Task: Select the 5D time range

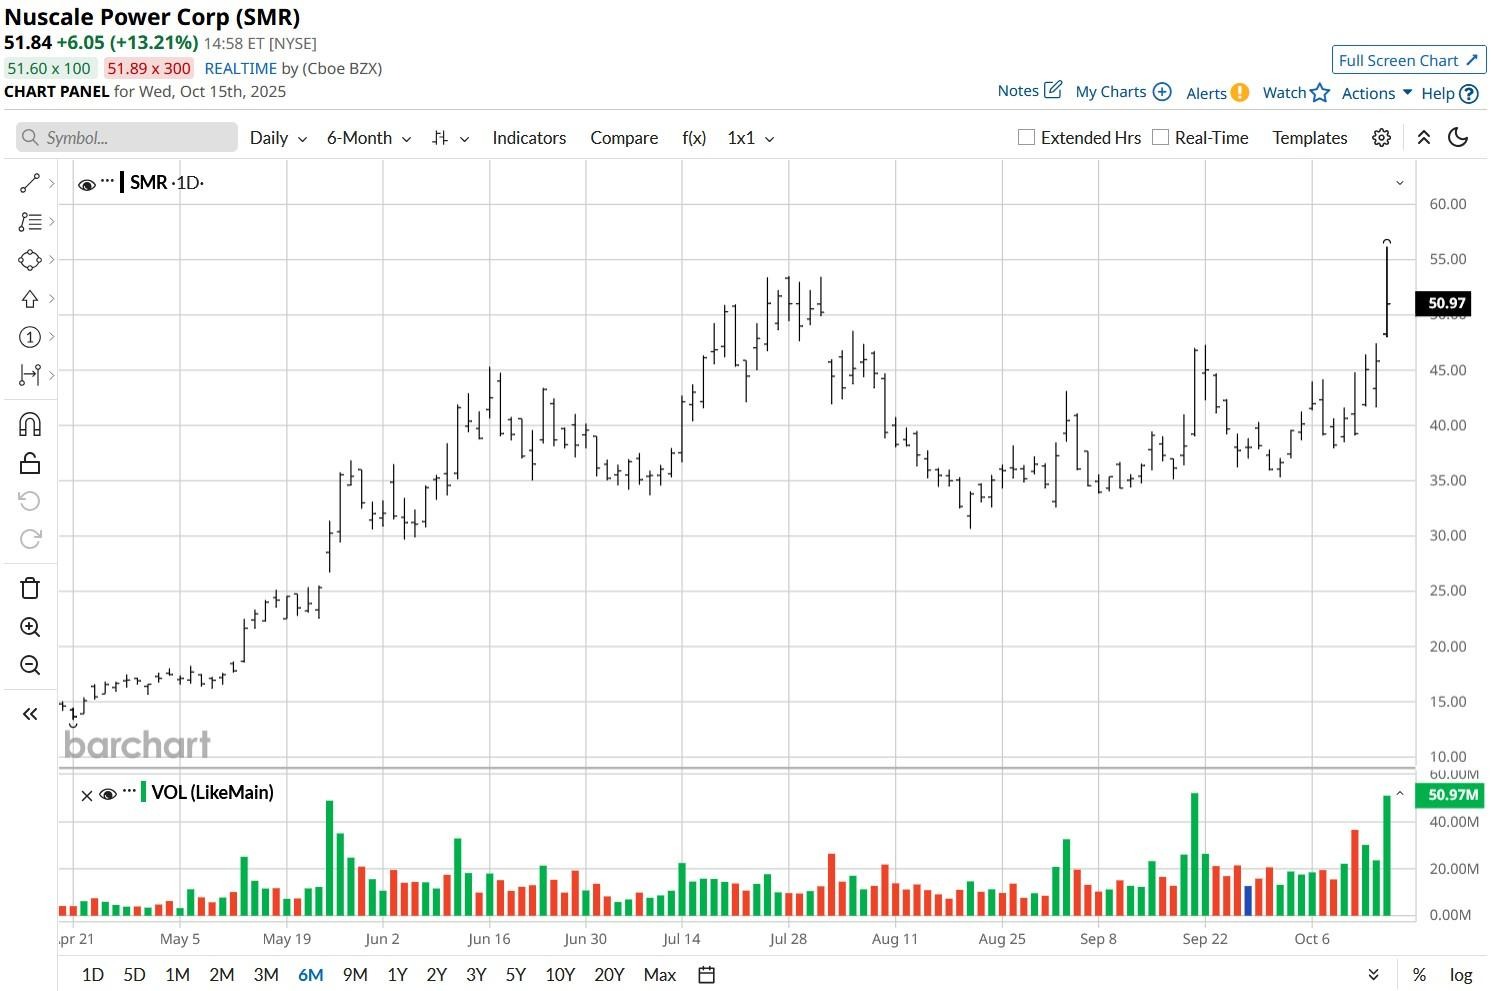Action: (x=134, y=975)
